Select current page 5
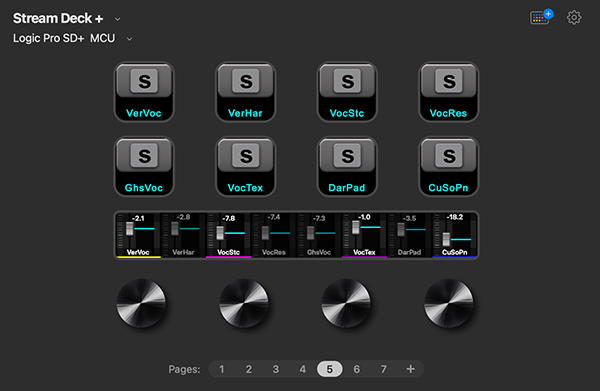 [329, 369]
